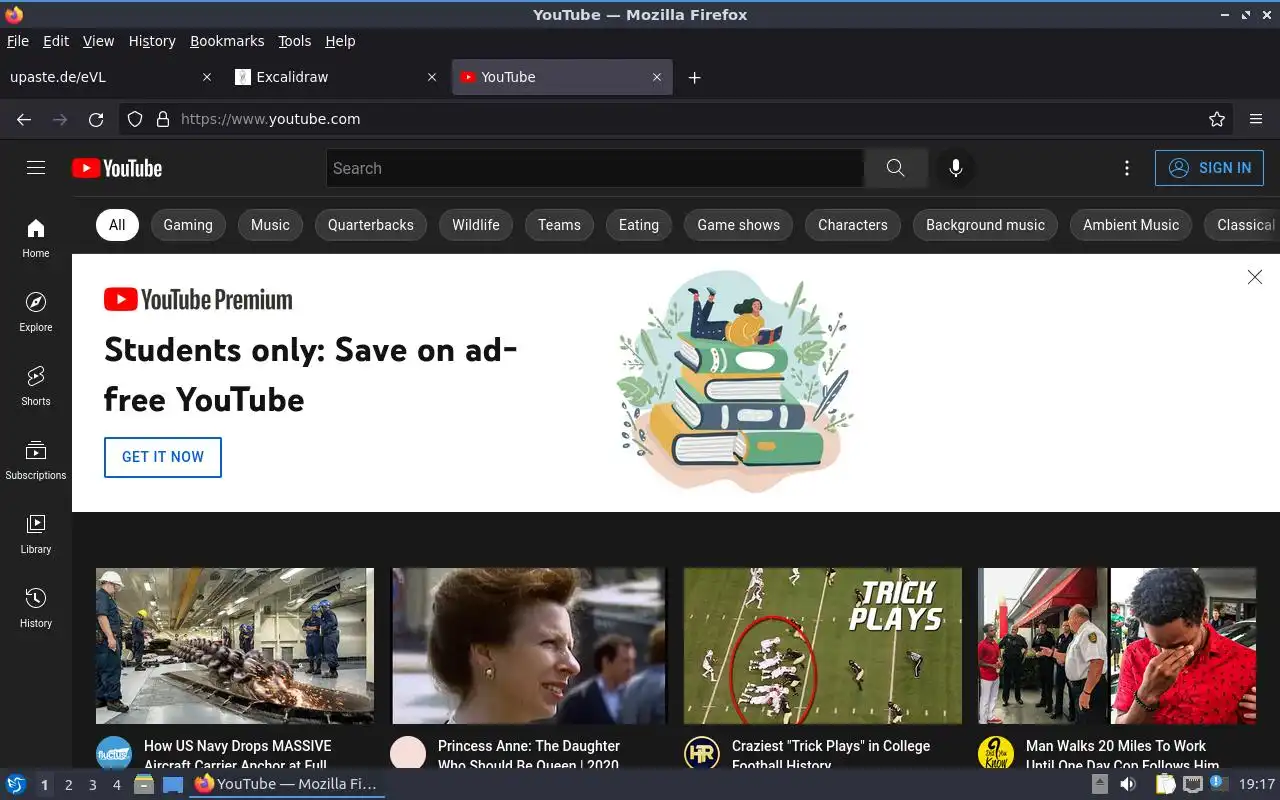Open the Princess Anne video thumbnail
Viewport: 1280px width, 800px height.
tap(529, 646)
